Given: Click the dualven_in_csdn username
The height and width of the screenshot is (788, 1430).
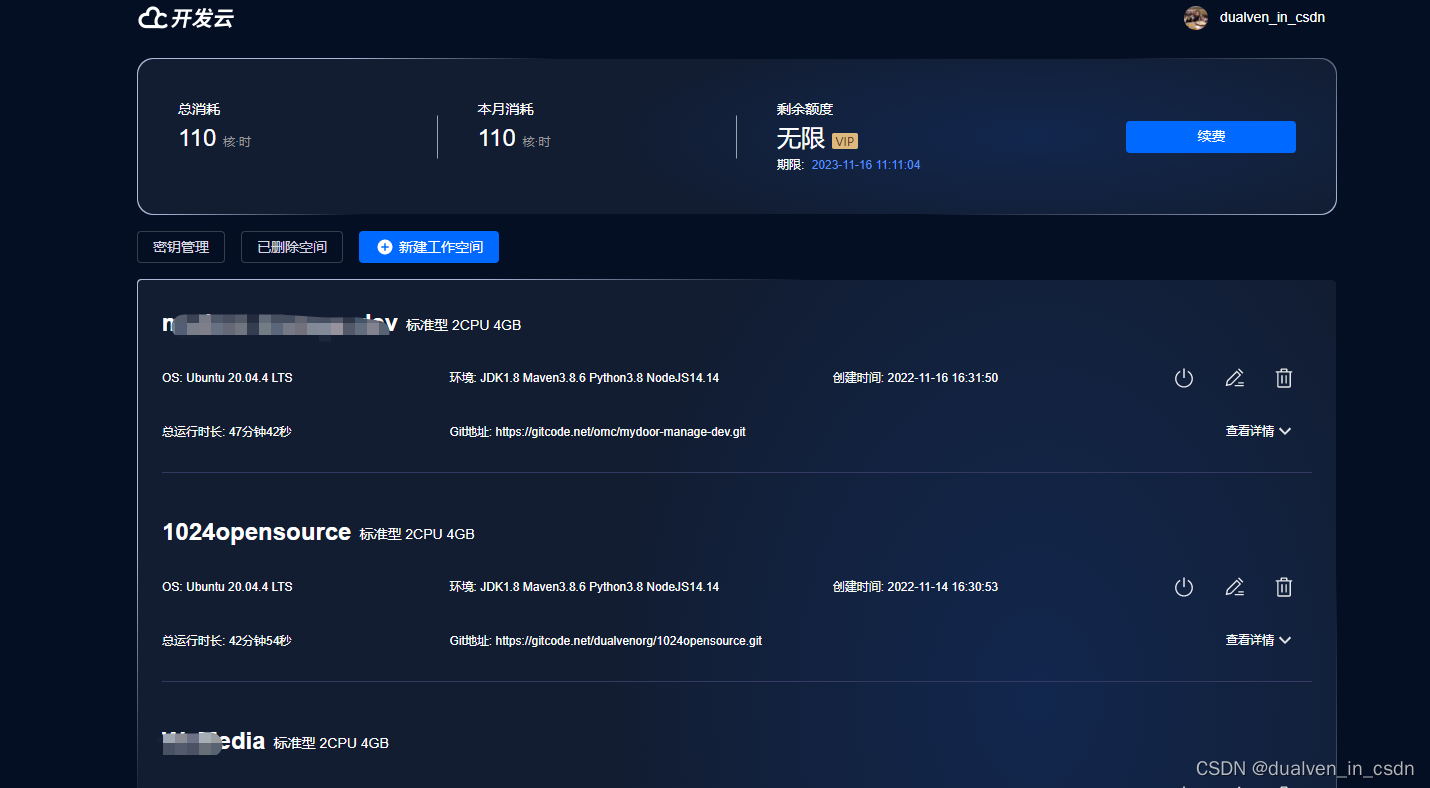Looking at the screenshot, I should tap(1272, 17).
